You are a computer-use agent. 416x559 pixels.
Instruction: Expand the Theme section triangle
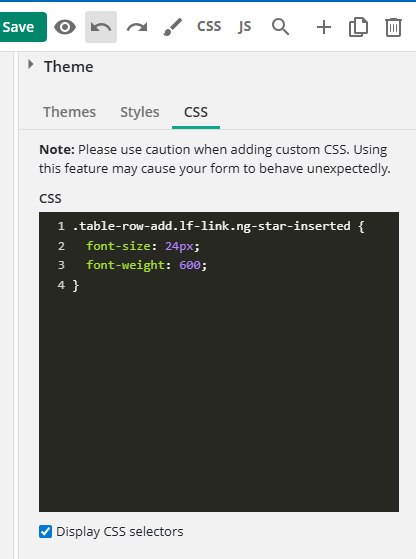31,65
